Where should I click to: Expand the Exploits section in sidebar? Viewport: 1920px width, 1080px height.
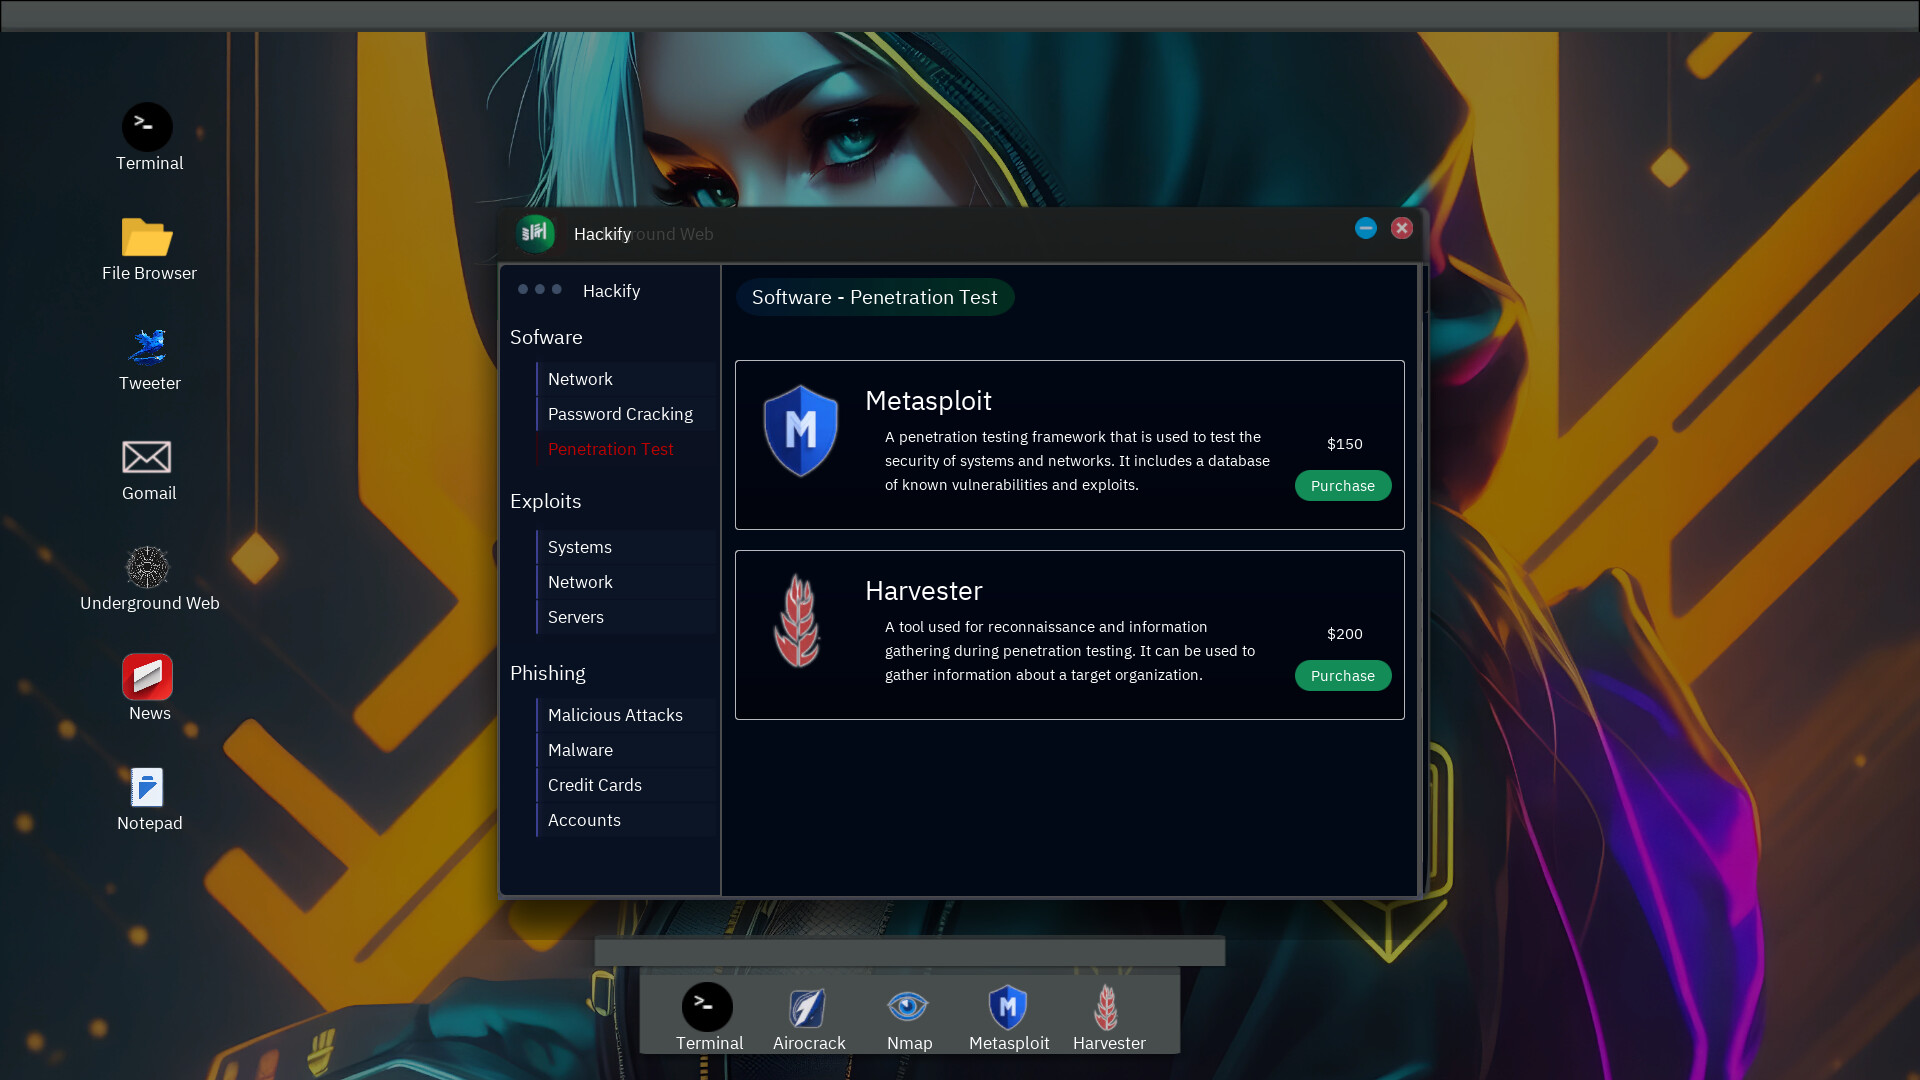click(x=546, y=501)
